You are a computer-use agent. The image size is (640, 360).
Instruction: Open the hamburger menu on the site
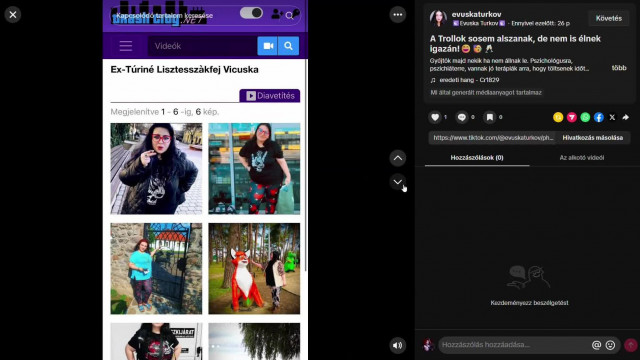[126, 46]
